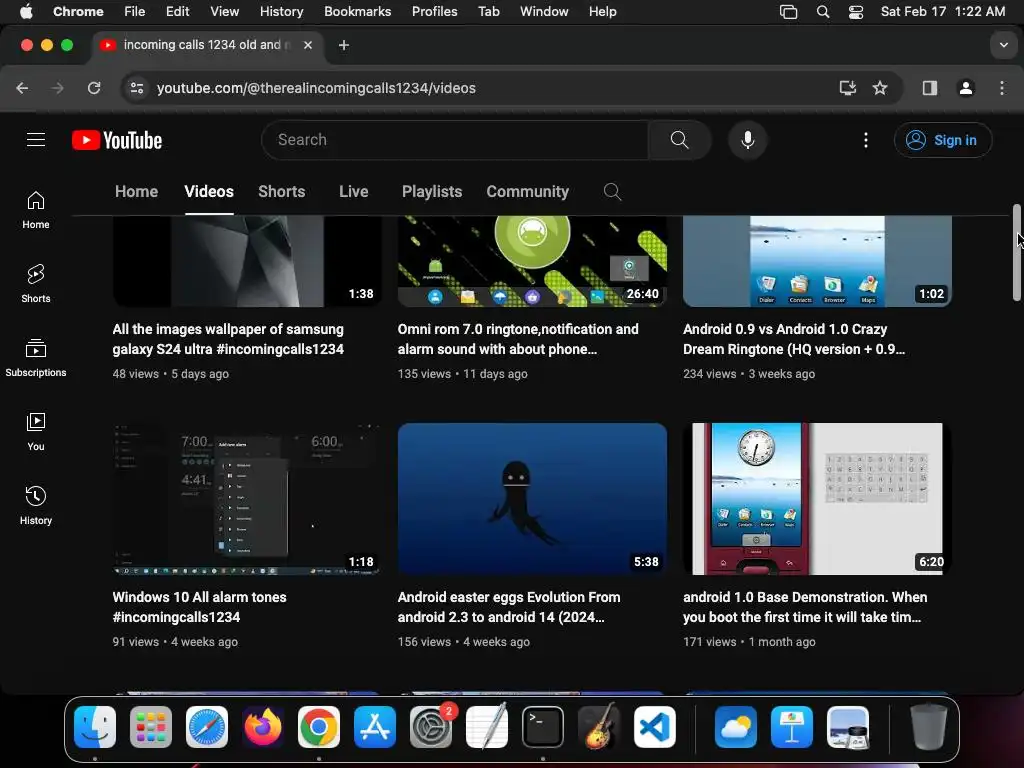Switch to the Live tab
The height and width of the screenshot is (768, 1024).
pos(353,191)
